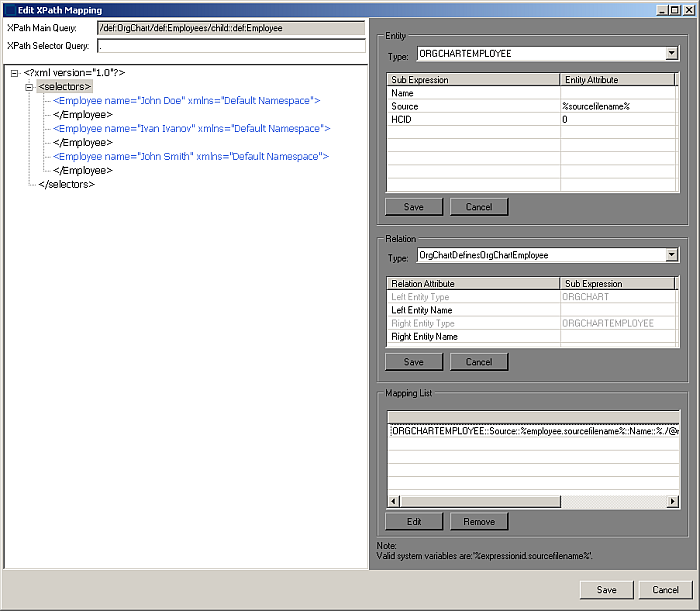Click the window title bar icon
This screenshot has width=700, height=611.
[9, 9]
